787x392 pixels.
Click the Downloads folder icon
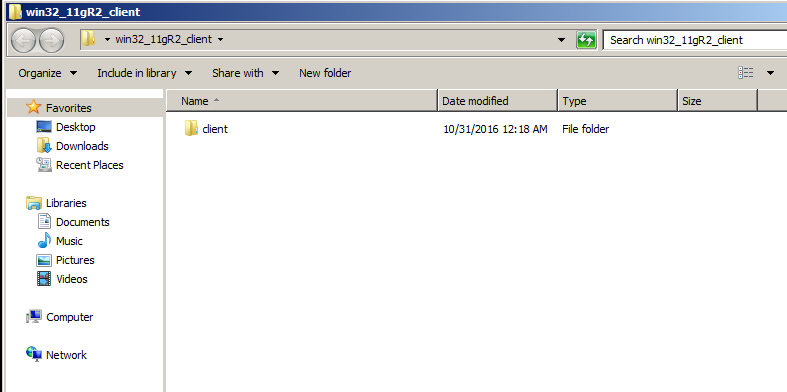tap(44, 146)
